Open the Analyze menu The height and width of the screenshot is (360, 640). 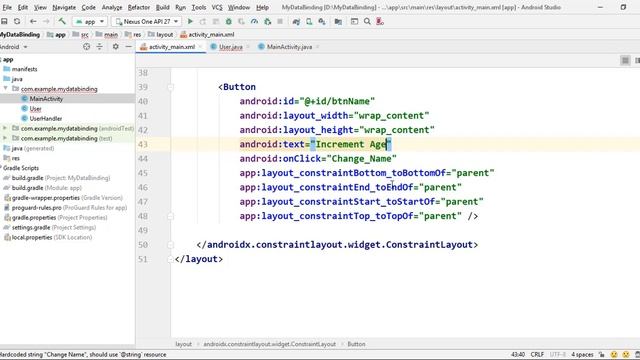click(x=112, y=7)
